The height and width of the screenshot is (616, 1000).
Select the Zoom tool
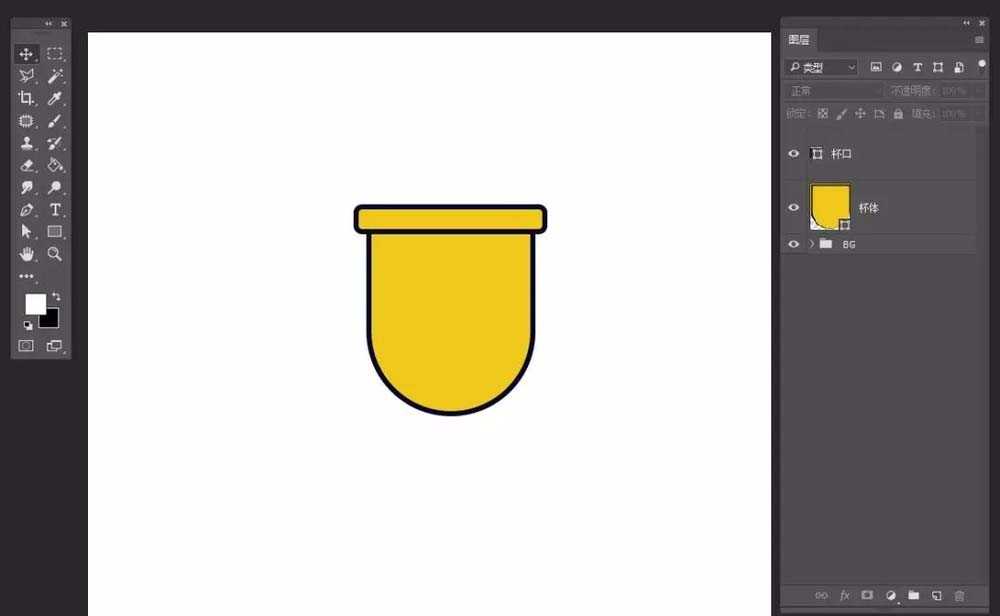(x=55, y=254)
